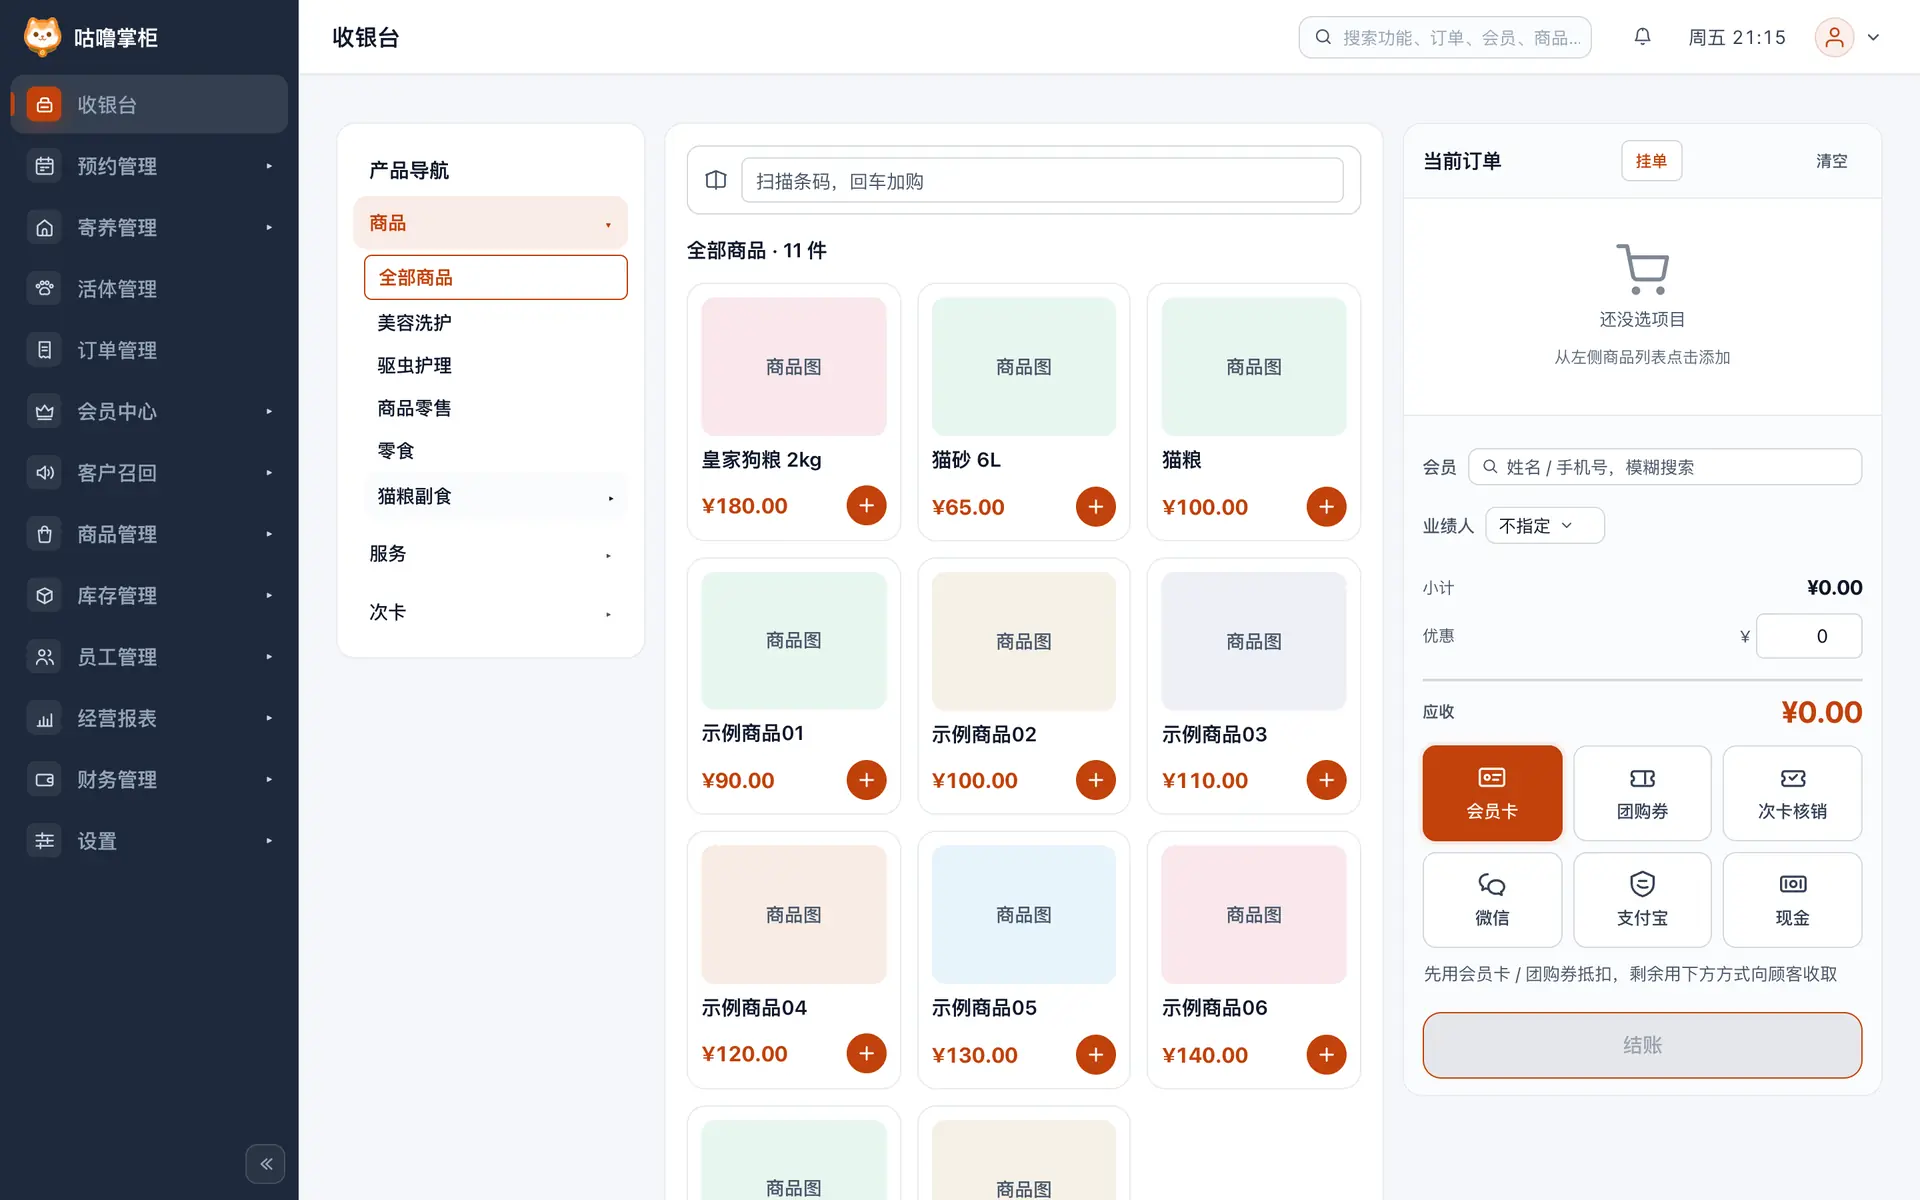Expand the 服务 navigation group
Screen dimensions: 1920x1200
coord(490,554)
